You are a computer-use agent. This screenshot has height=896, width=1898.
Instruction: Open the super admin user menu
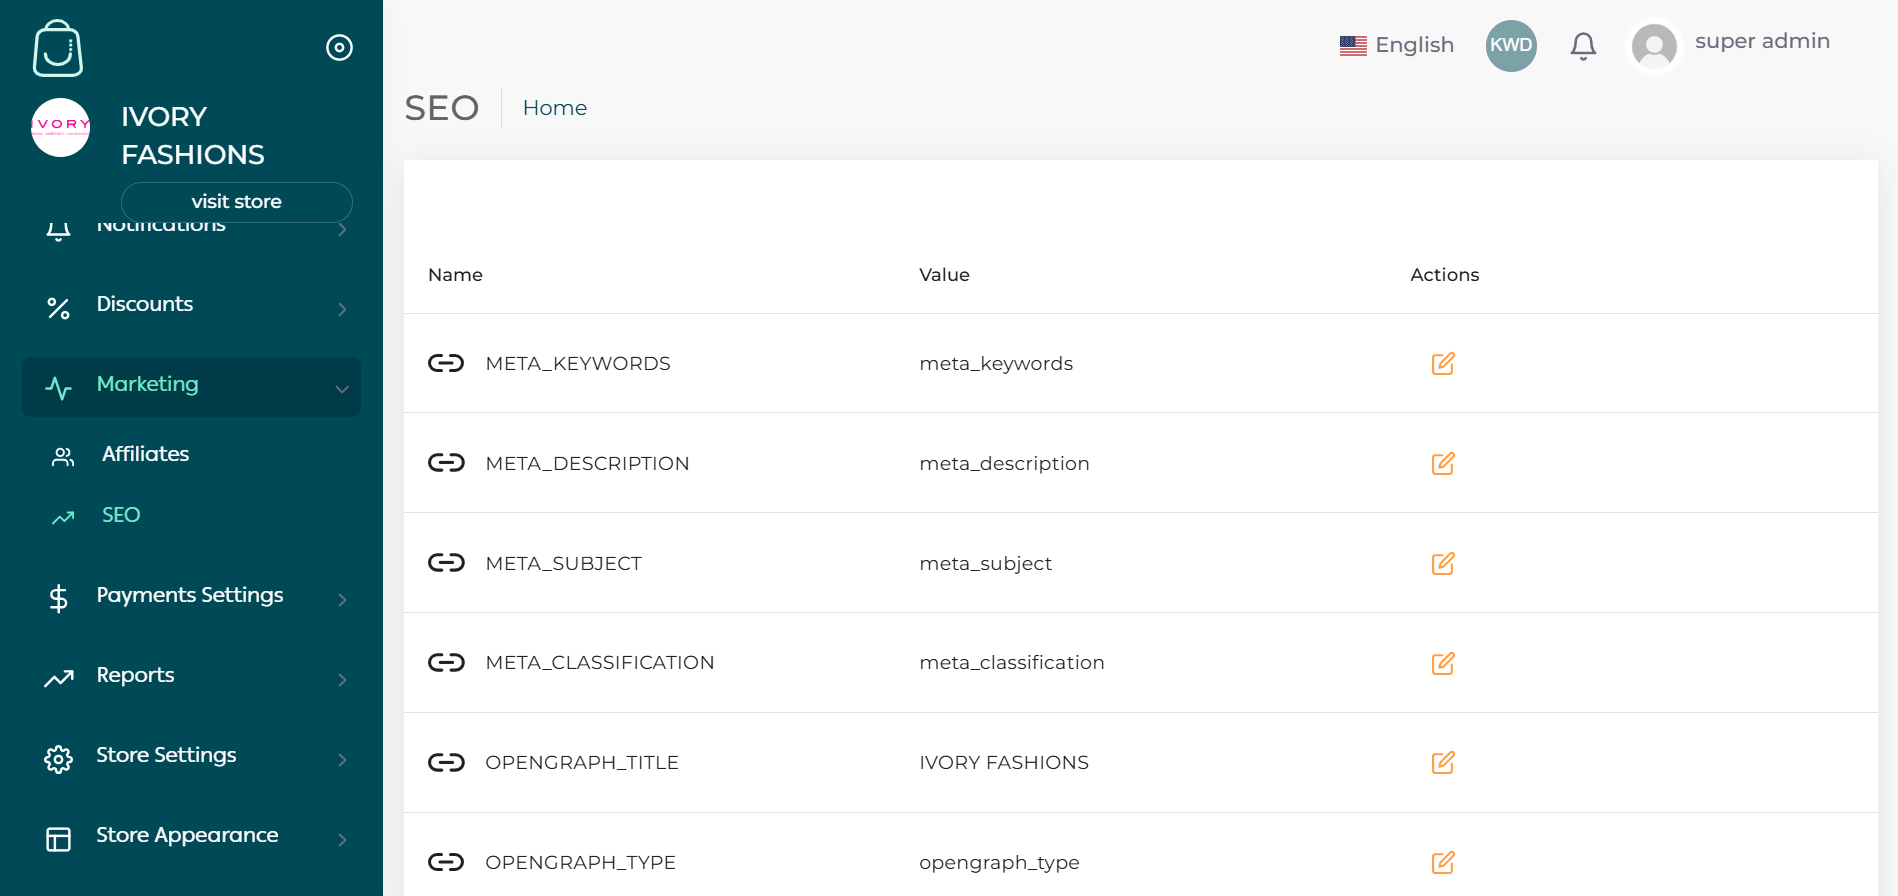click(x=1762, y=41)
